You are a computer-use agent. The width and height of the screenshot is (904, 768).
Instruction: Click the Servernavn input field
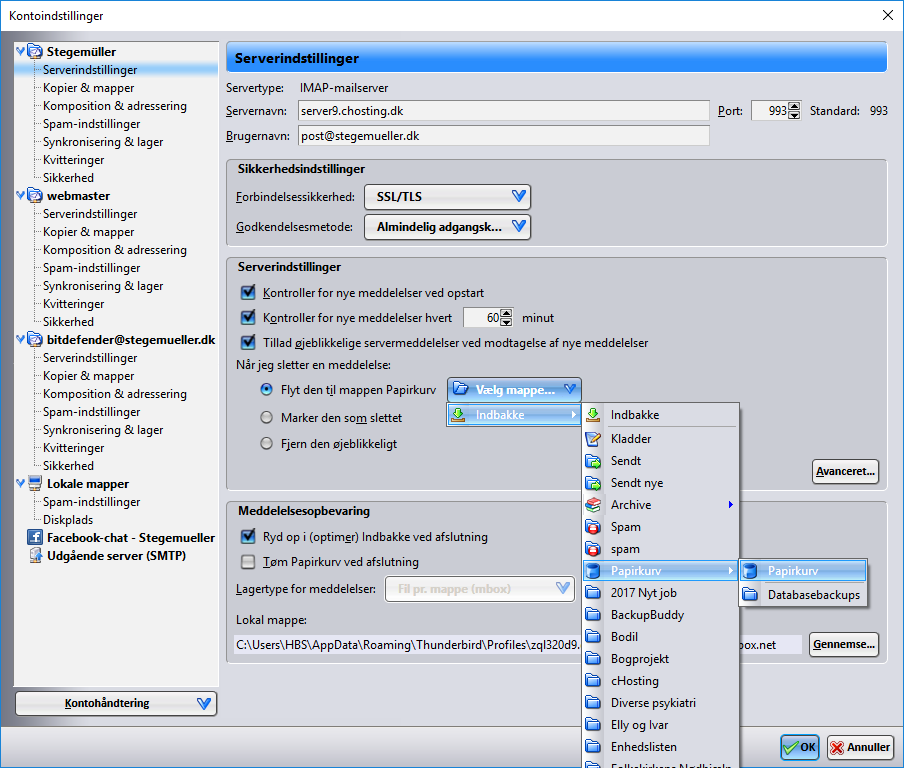[x=503, y=111]
